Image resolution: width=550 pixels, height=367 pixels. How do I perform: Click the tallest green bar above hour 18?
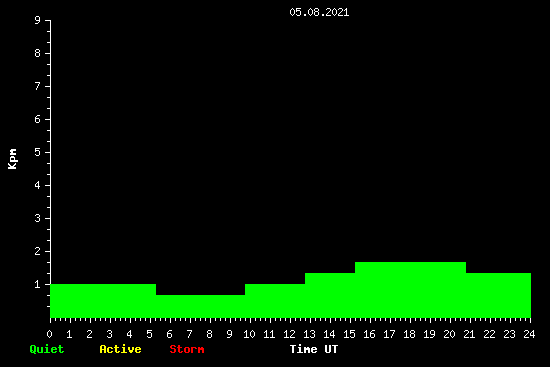pyautogui.click(x=410, y=290)
